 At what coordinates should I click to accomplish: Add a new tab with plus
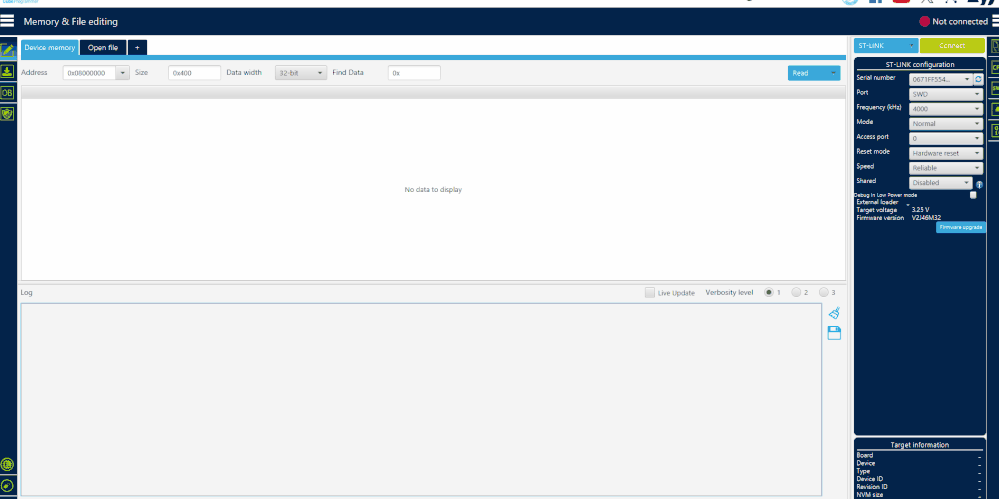point(137,48)
